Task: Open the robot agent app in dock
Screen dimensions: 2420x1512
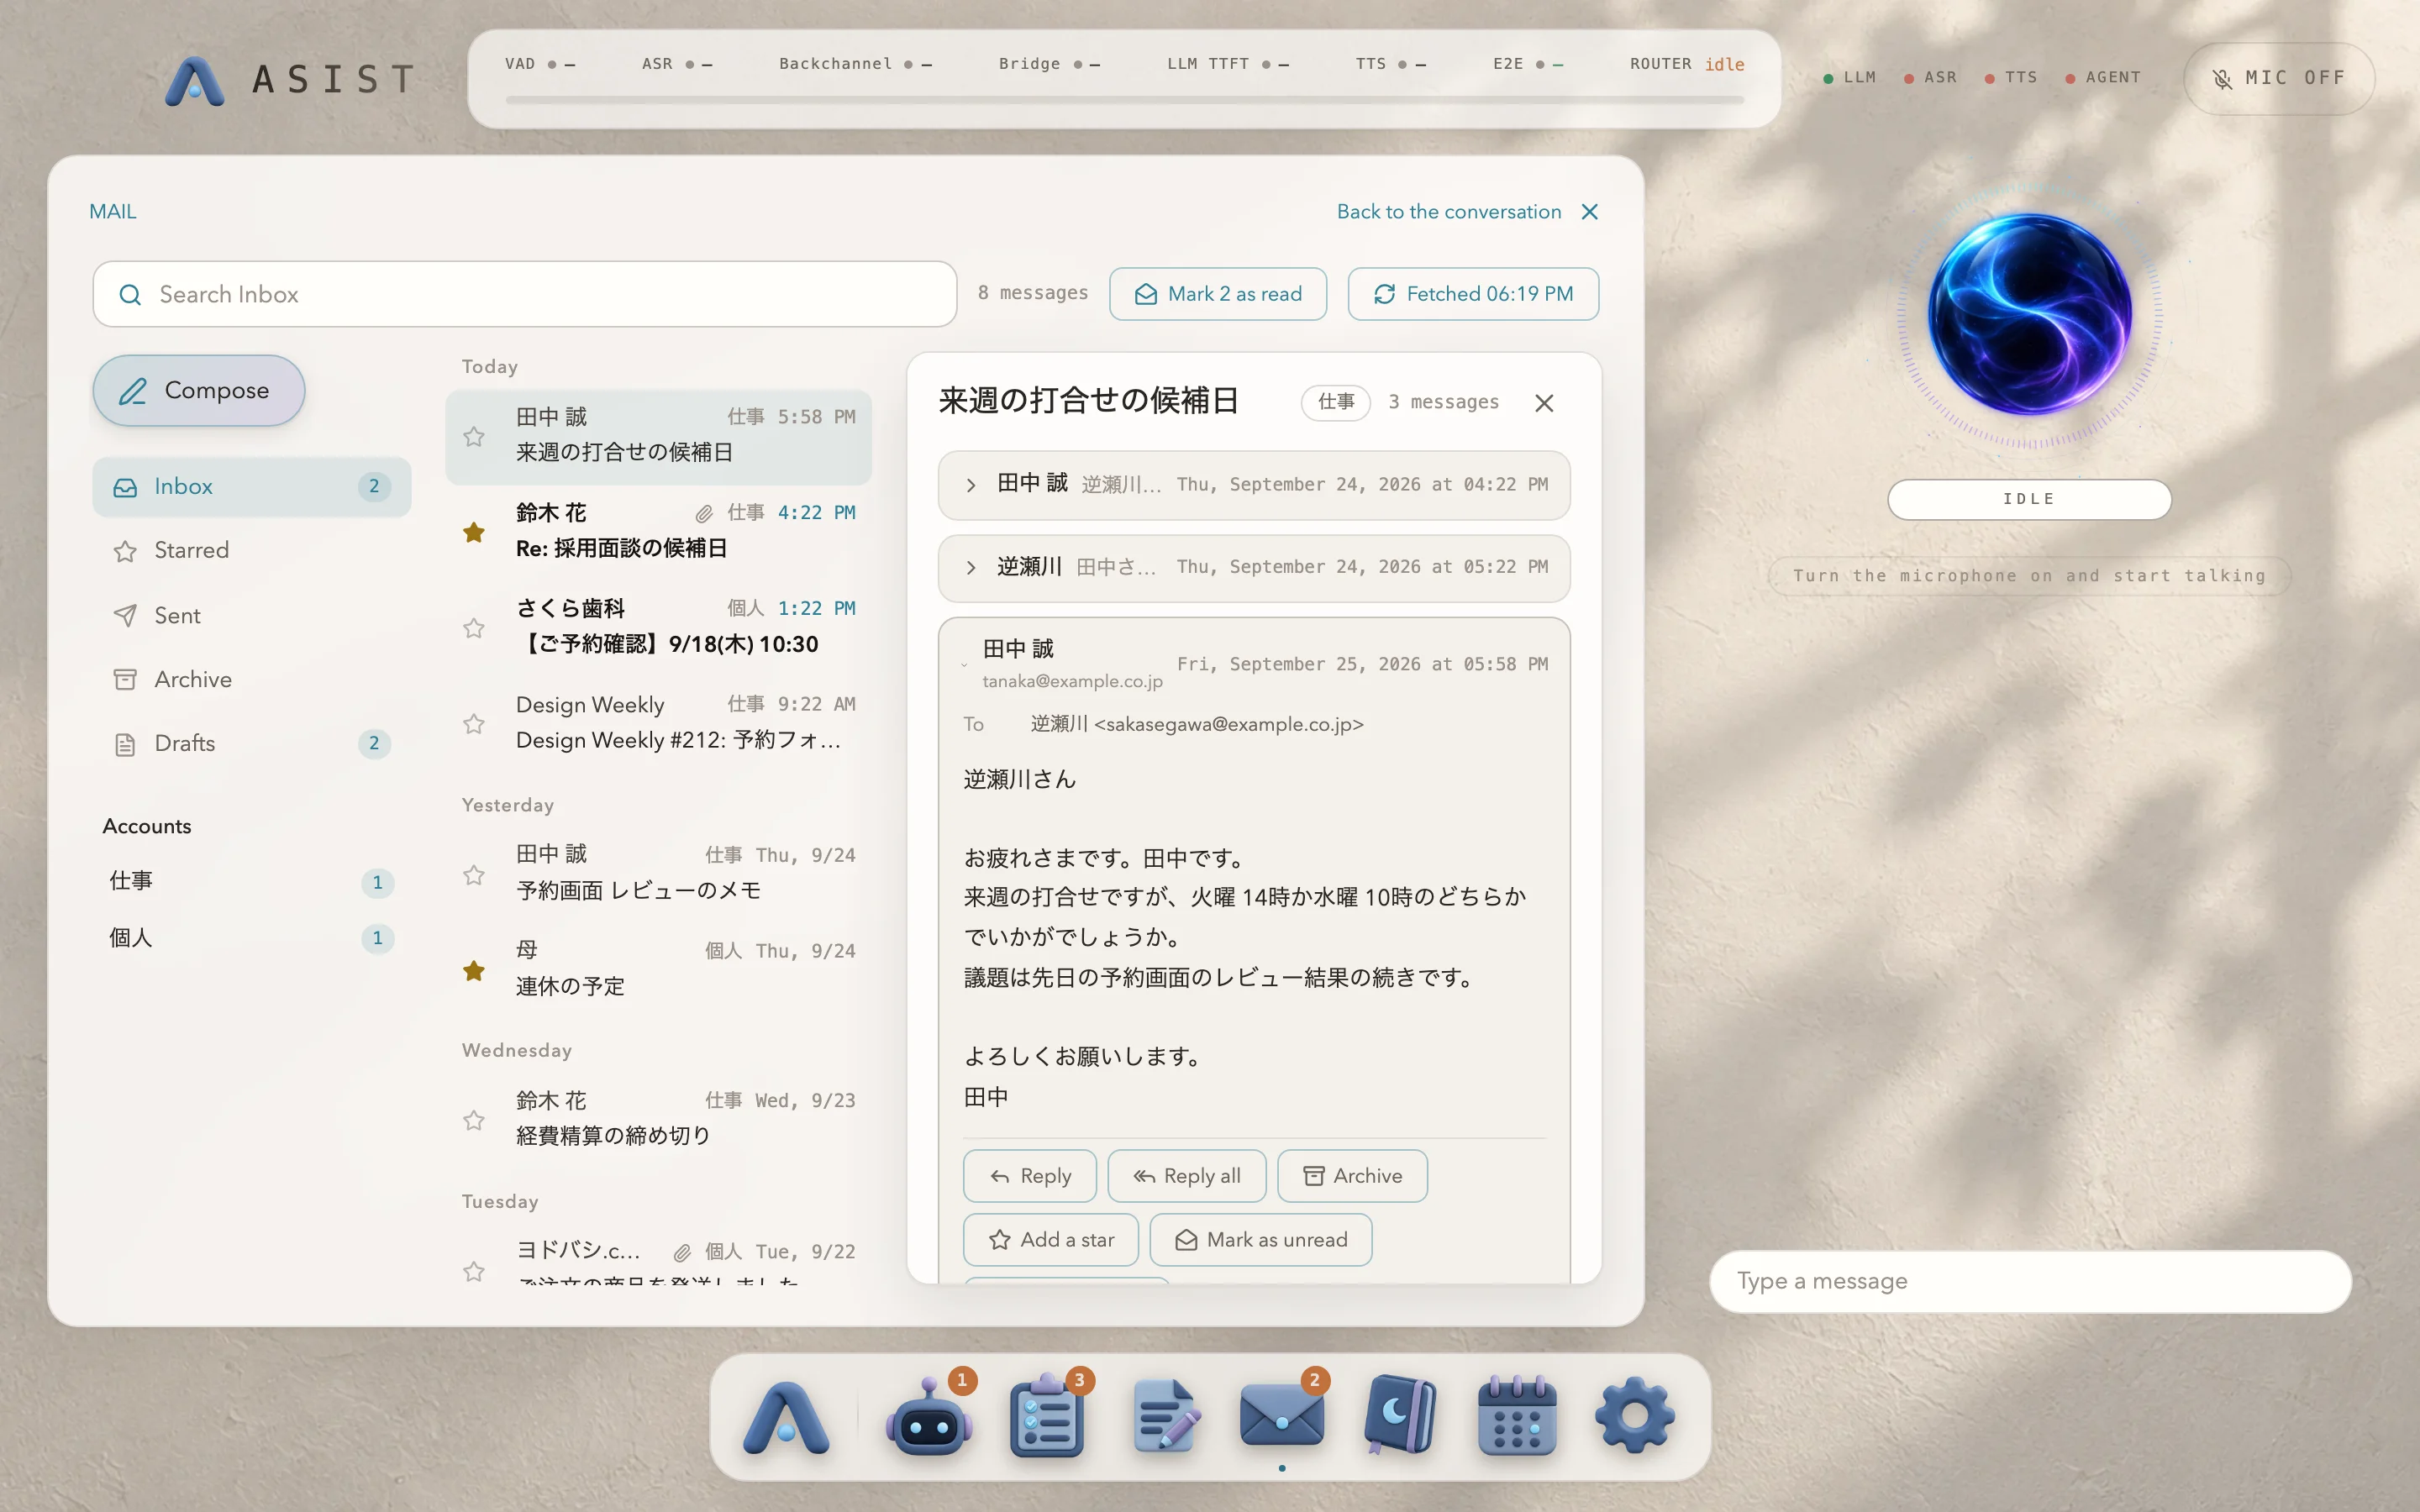Action: pos(929,1417)
